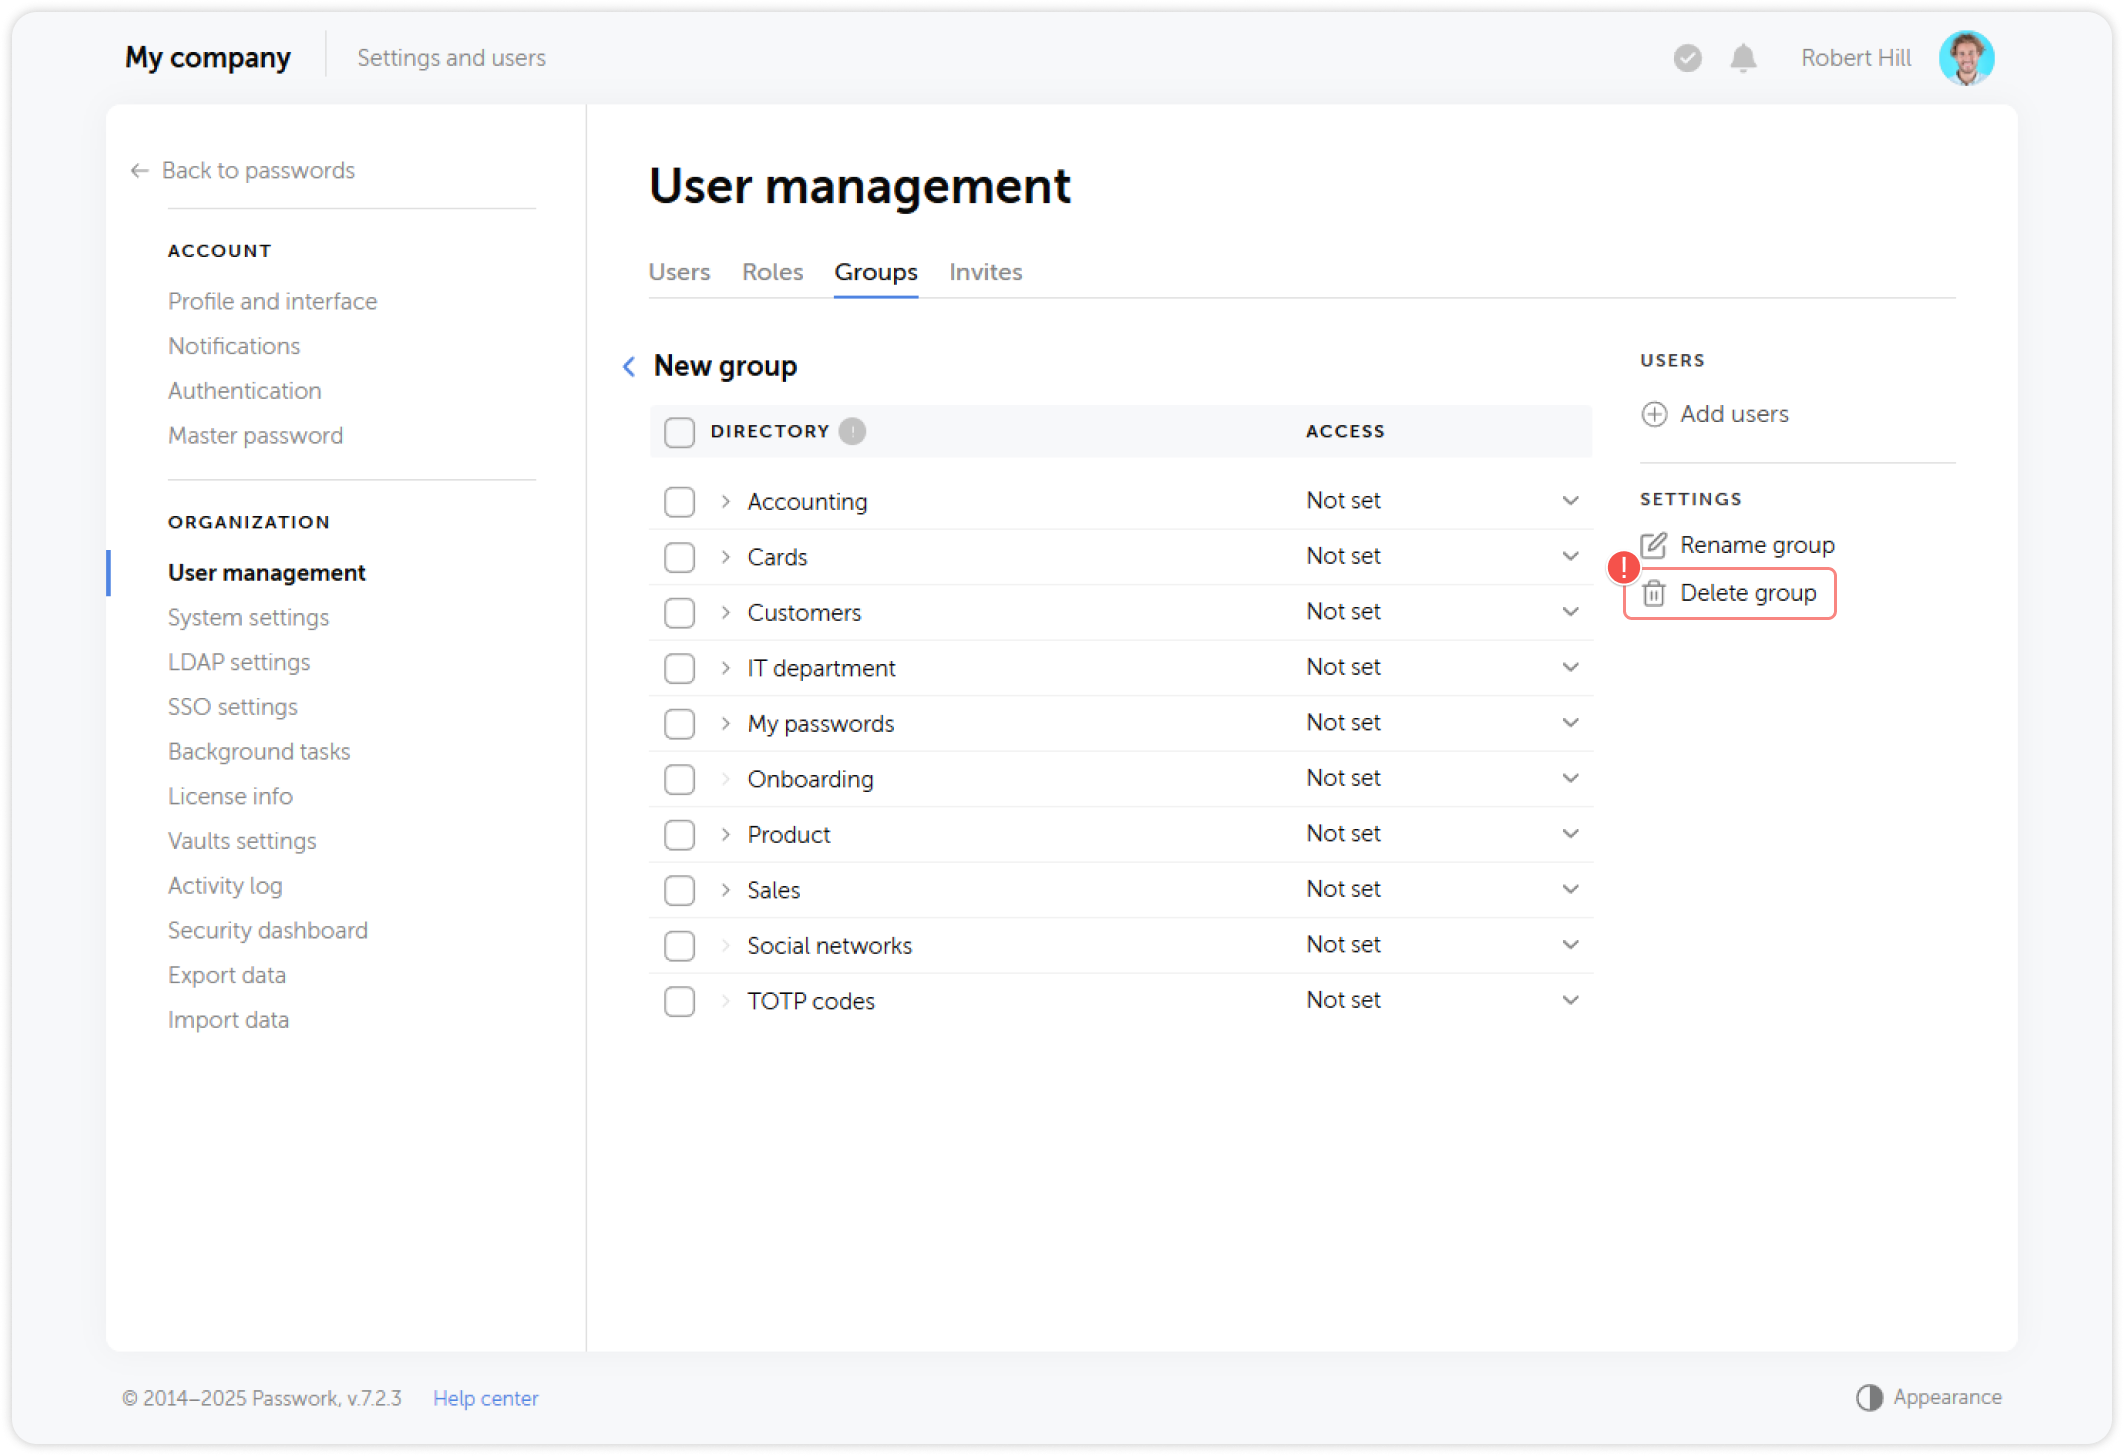Check the Accounting directory checkbox
The image size is (2124, 1456).
point(679,501)
